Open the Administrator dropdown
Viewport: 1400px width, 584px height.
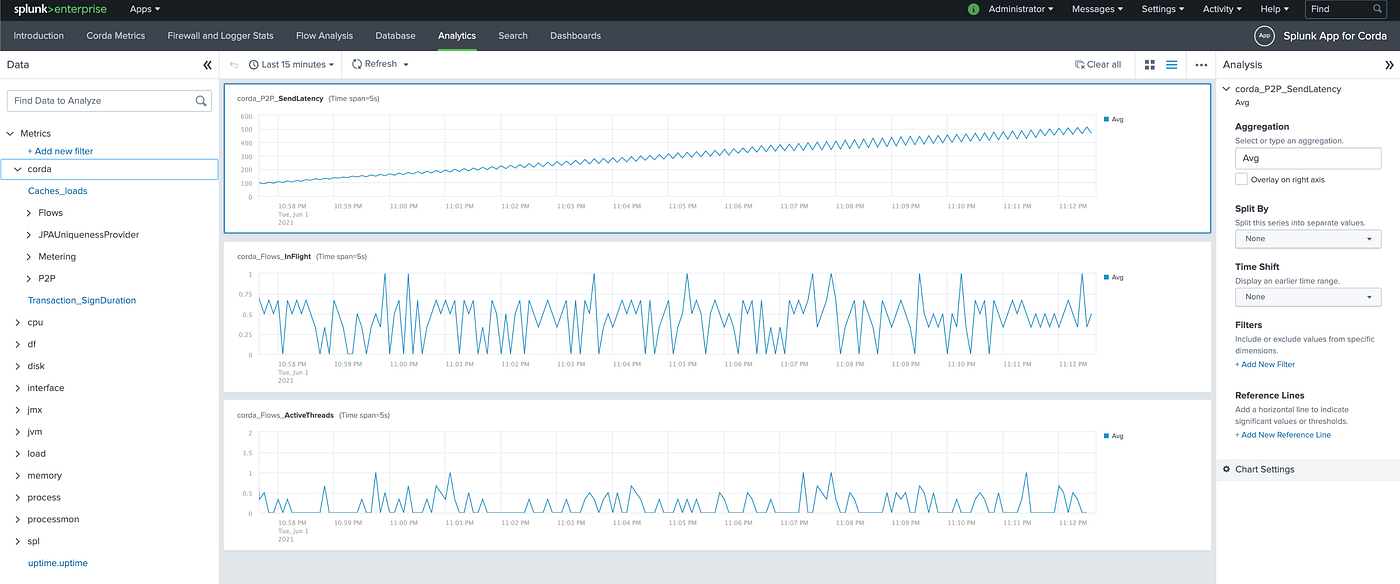pos(1021,9)
